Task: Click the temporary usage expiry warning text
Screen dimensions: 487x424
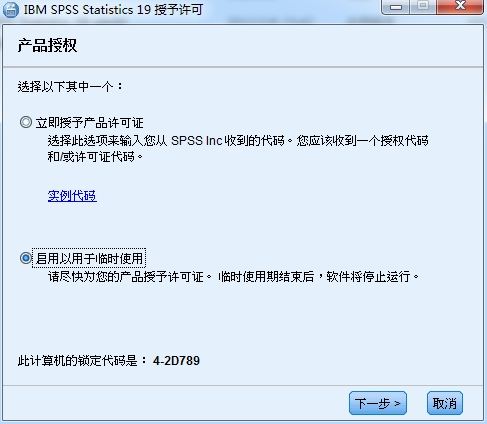Action: click(x=233, y=276)
